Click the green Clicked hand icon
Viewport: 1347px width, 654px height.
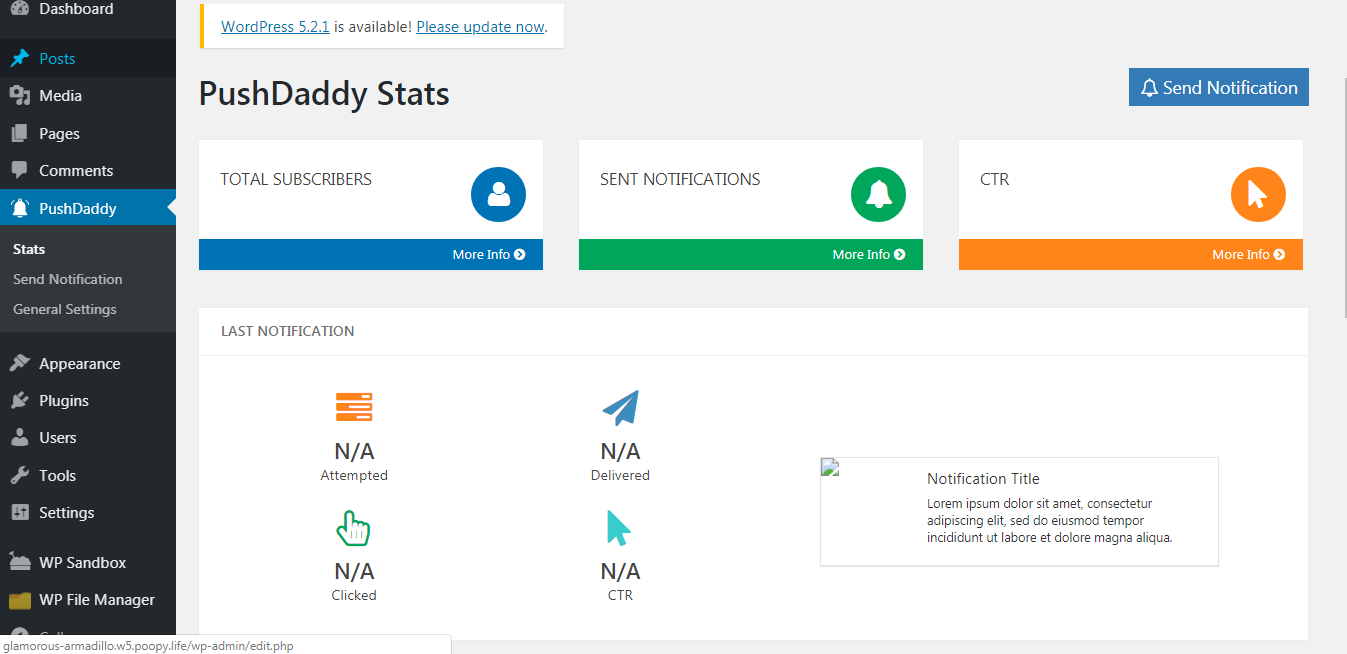353,528
